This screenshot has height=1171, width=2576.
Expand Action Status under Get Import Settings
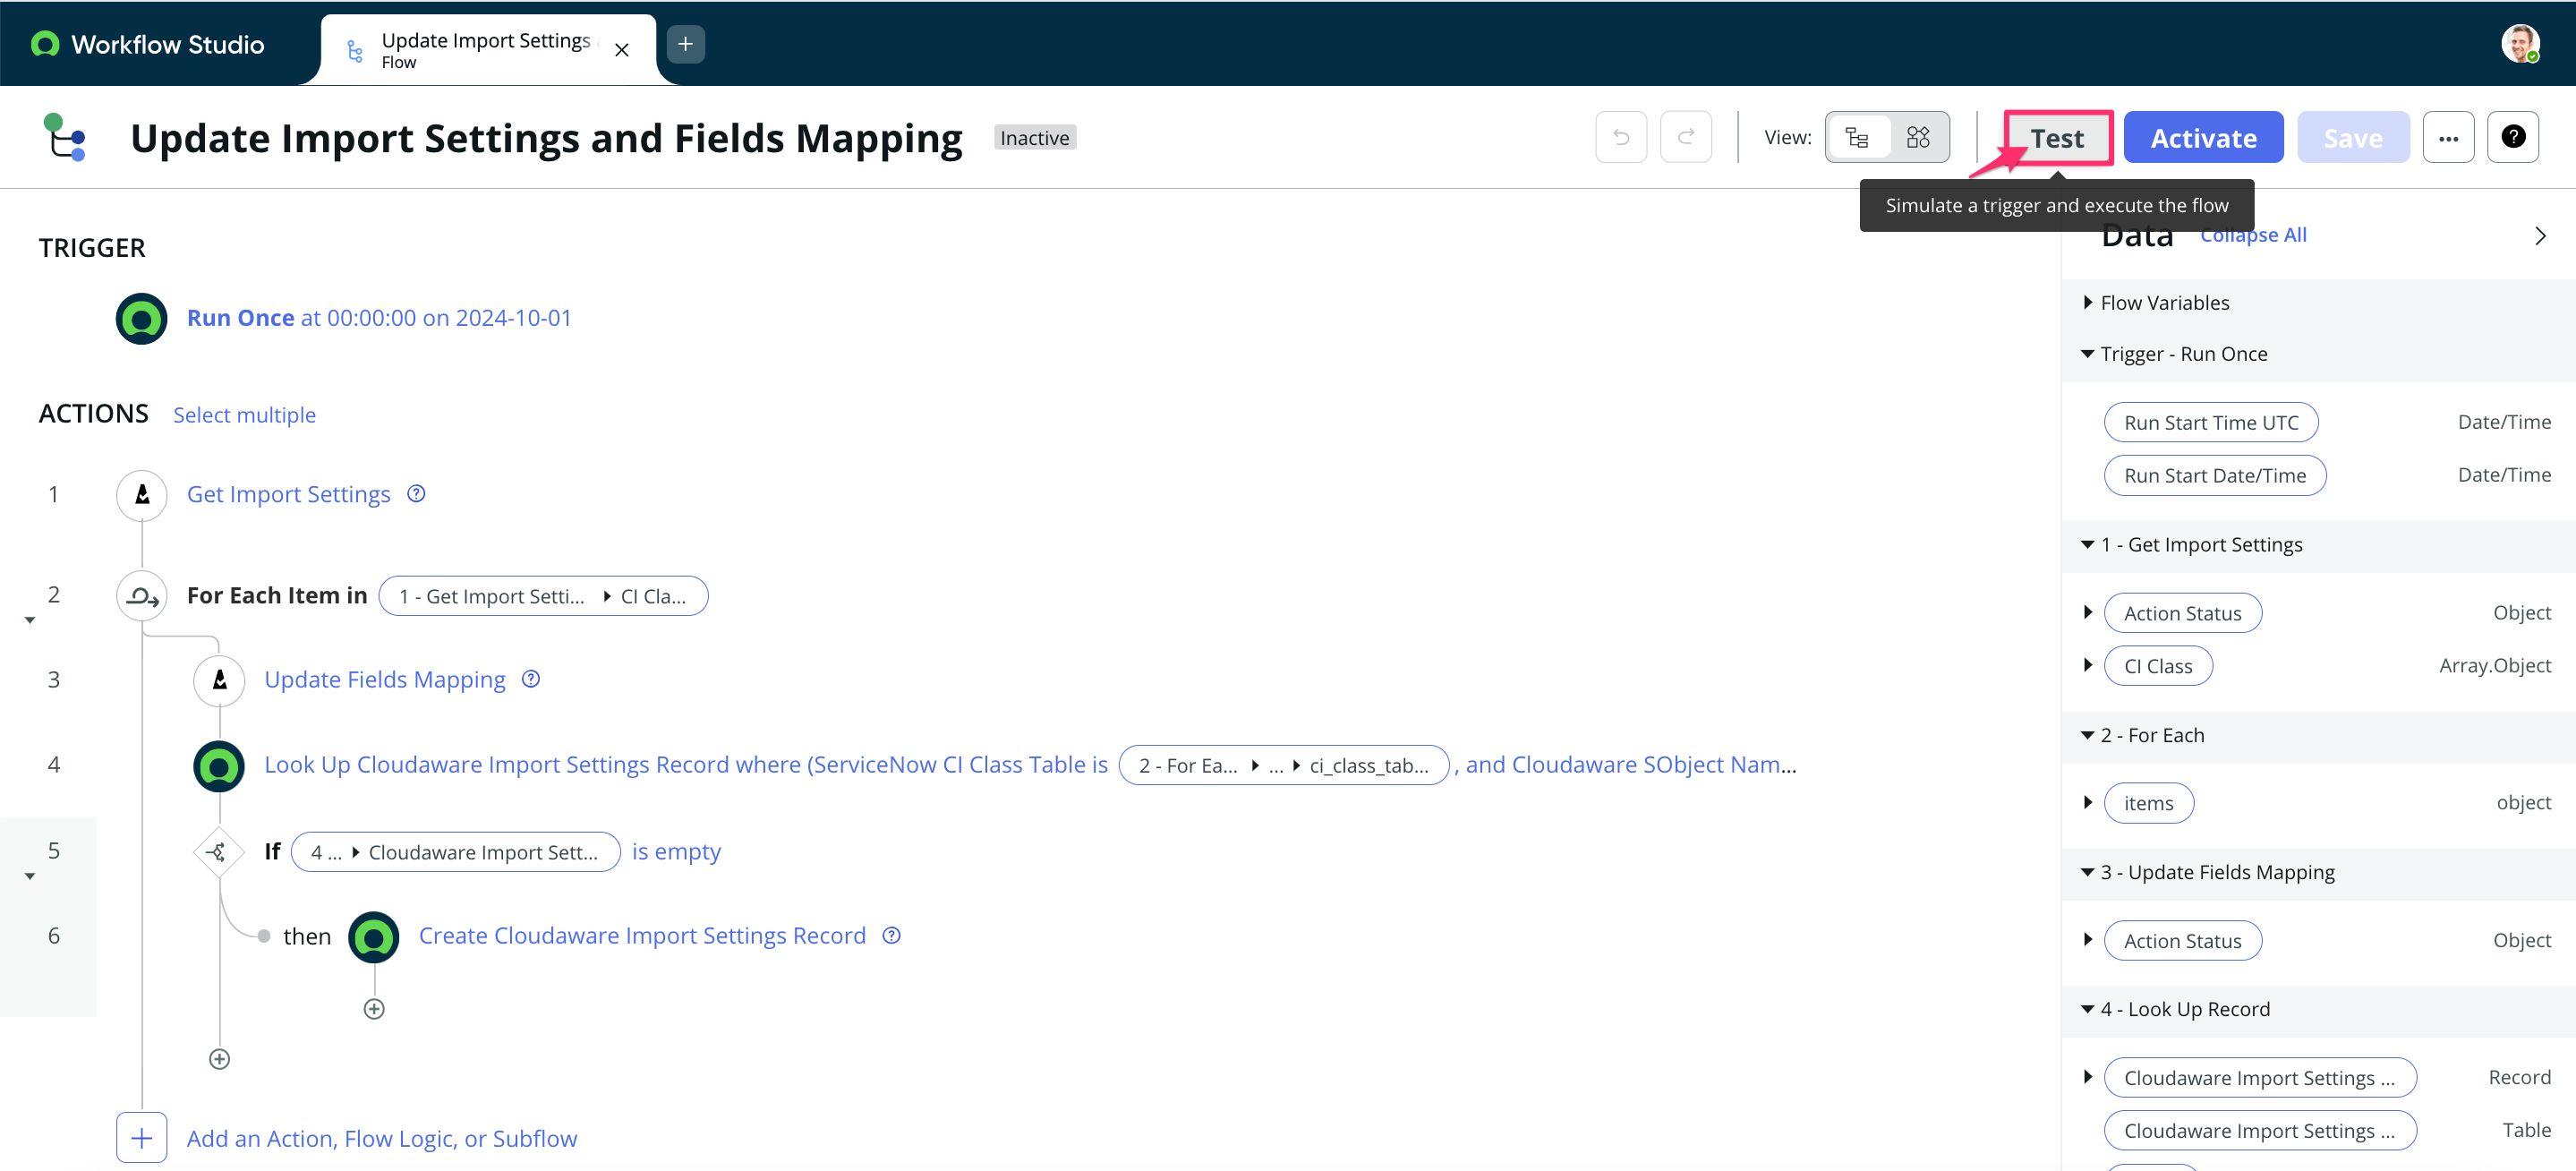[2087, 612]
